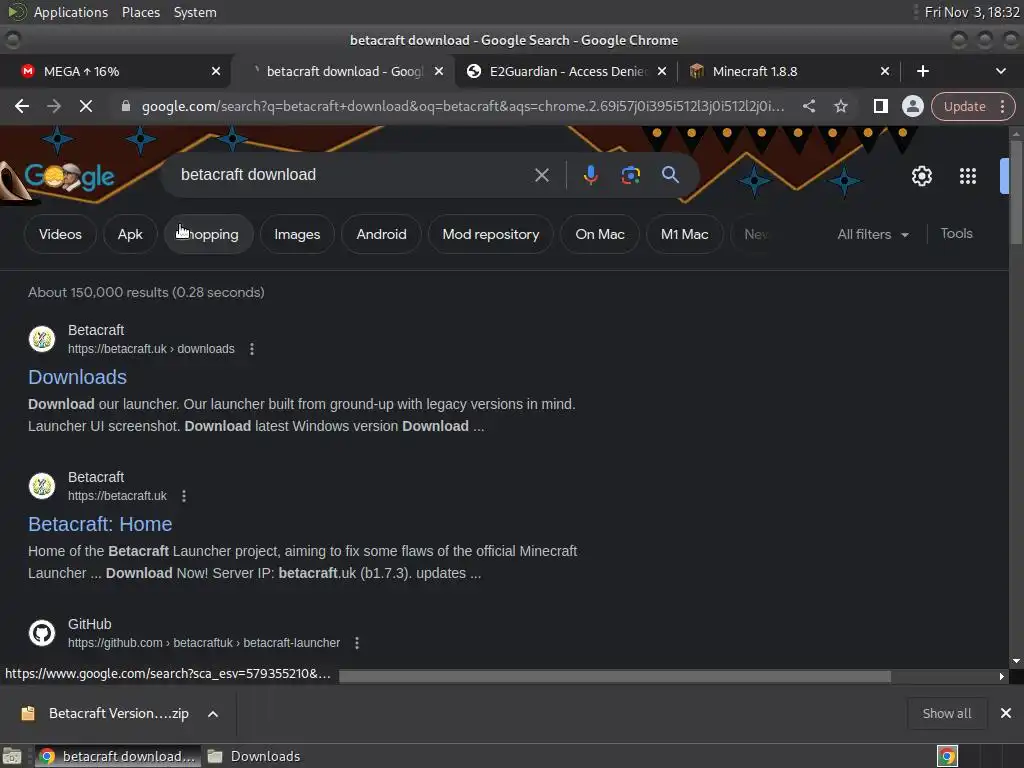This screenshot has width=1024, height=768.
Task: Switch to E2Guardian Access Denied tab
Action: tap(567, 71)
